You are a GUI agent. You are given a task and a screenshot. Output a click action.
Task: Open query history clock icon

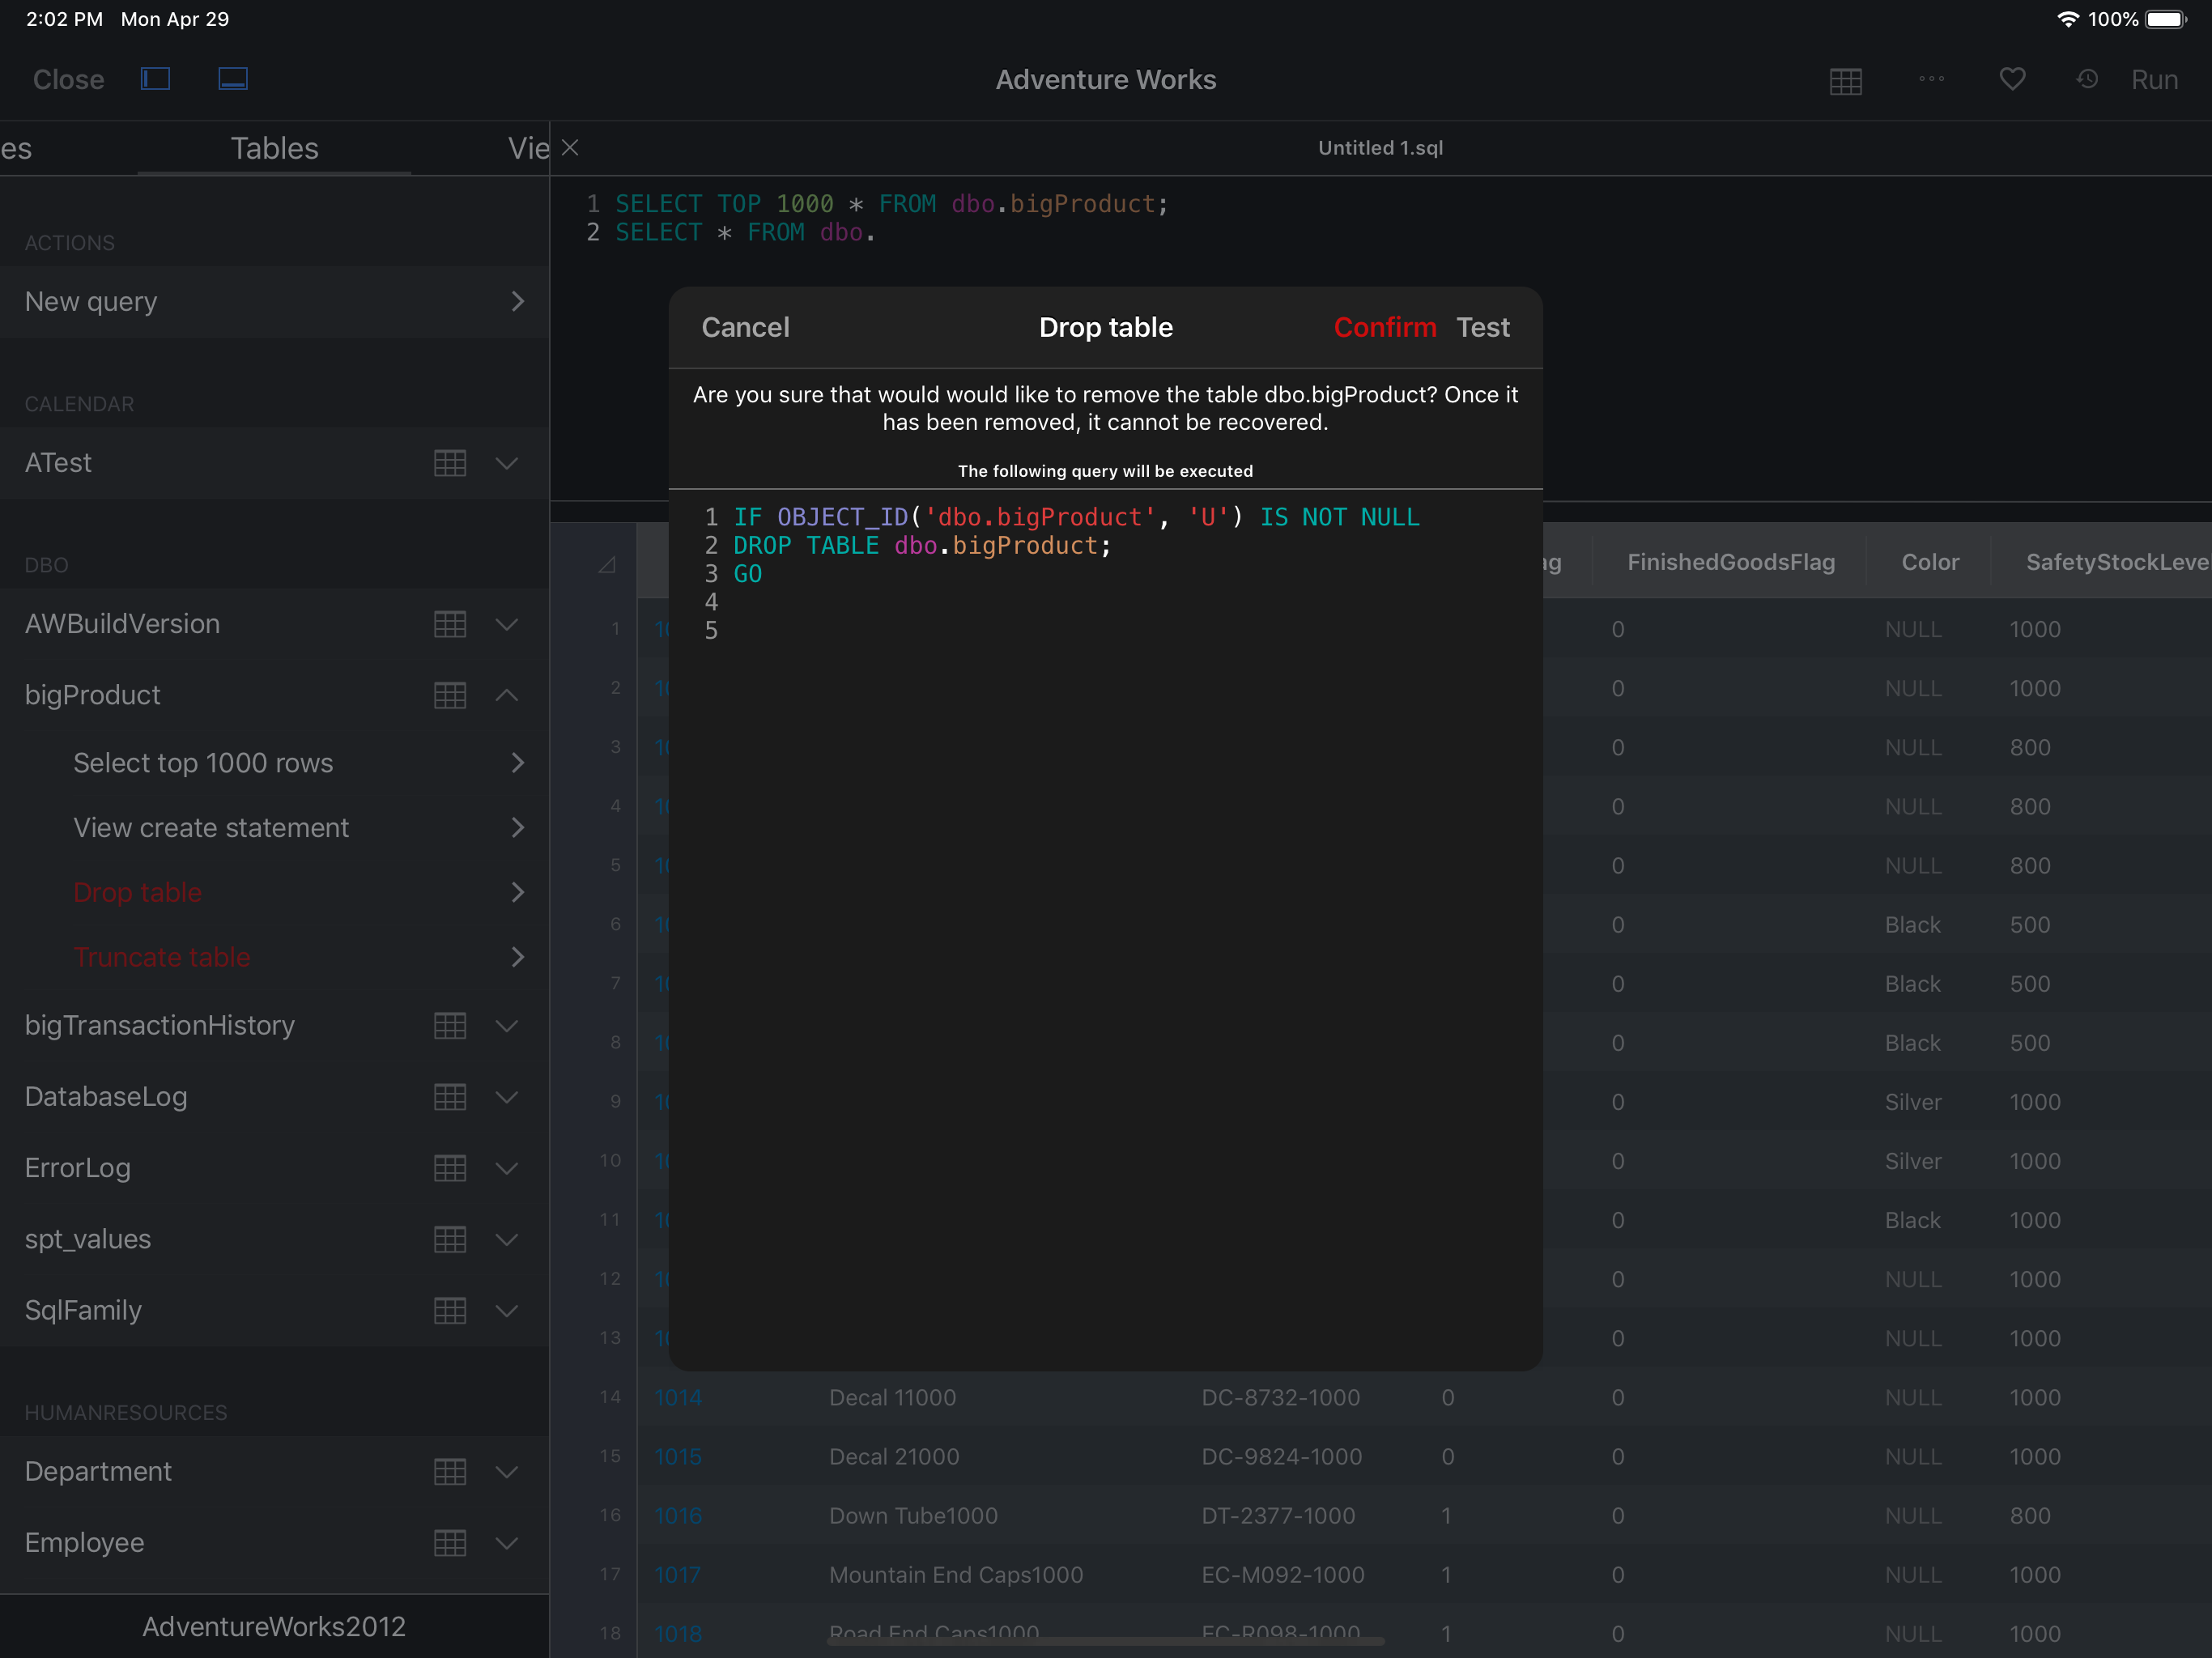(2087, 79)
